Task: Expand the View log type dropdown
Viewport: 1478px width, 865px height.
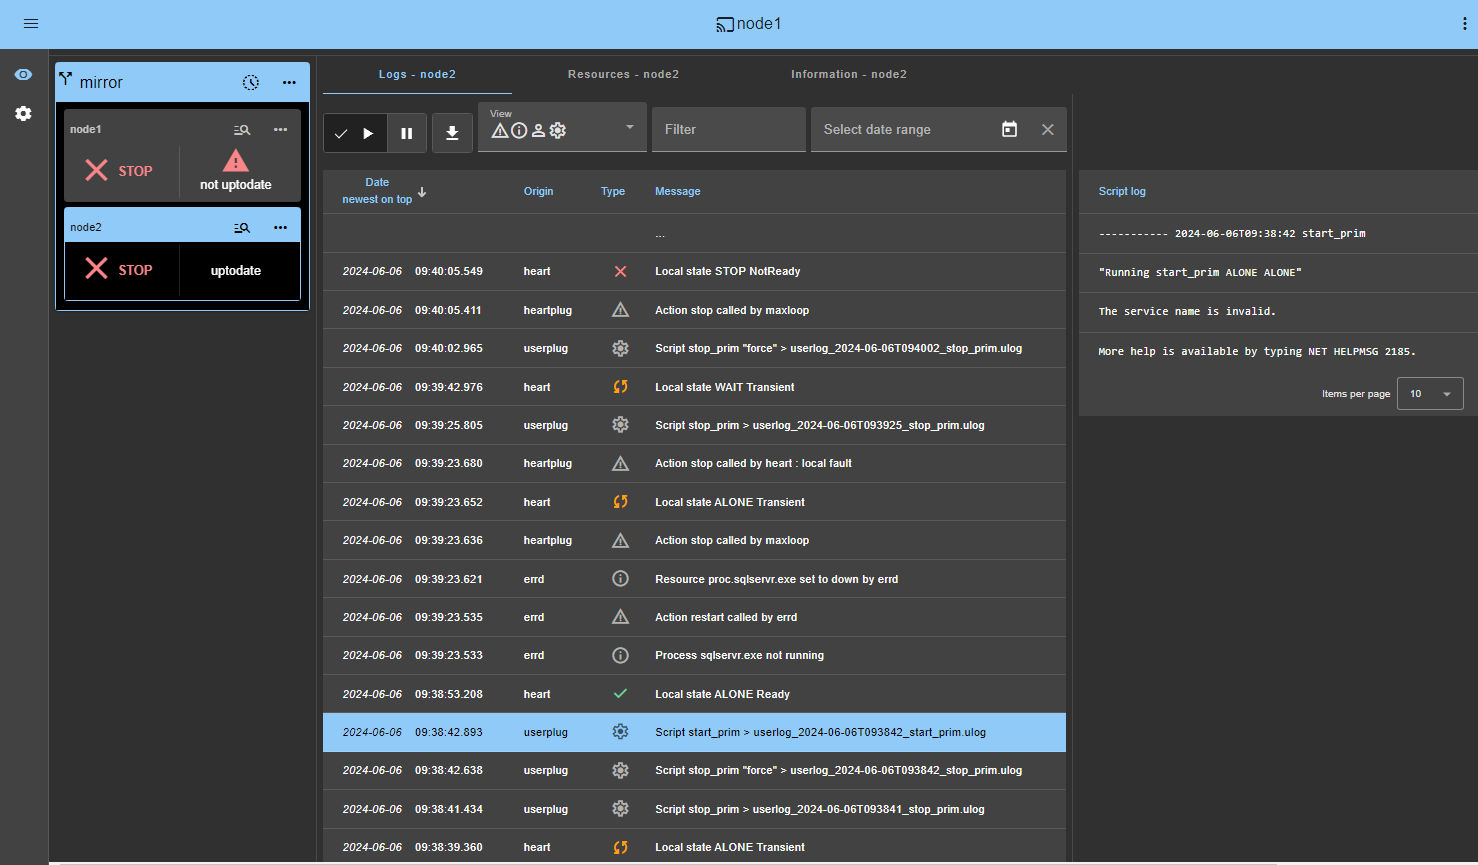Action: pos(629,127)
